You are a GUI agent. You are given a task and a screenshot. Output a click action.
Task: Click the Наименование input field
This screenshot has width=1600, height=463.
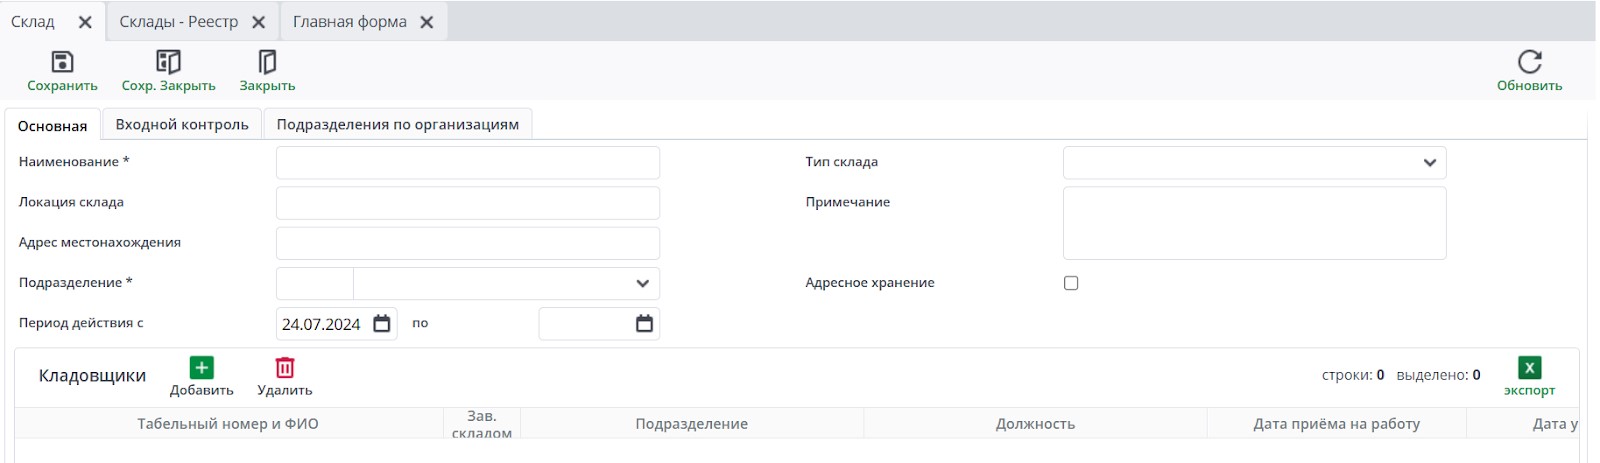pos(467,163)
